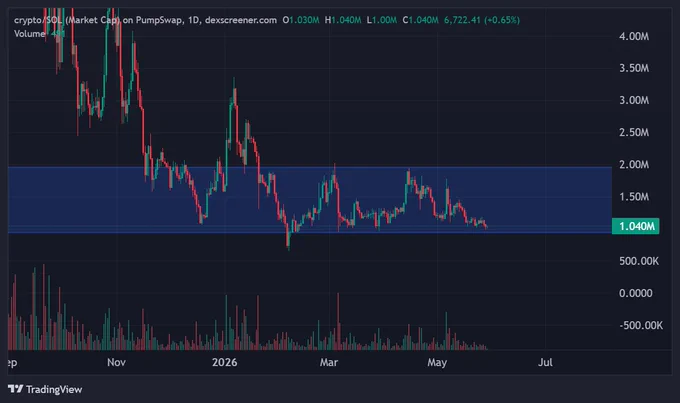Image resolution: width=680 pixels, height=403 pixels.
Task: Click the TradingView logo link
Action: click(45, 389)
